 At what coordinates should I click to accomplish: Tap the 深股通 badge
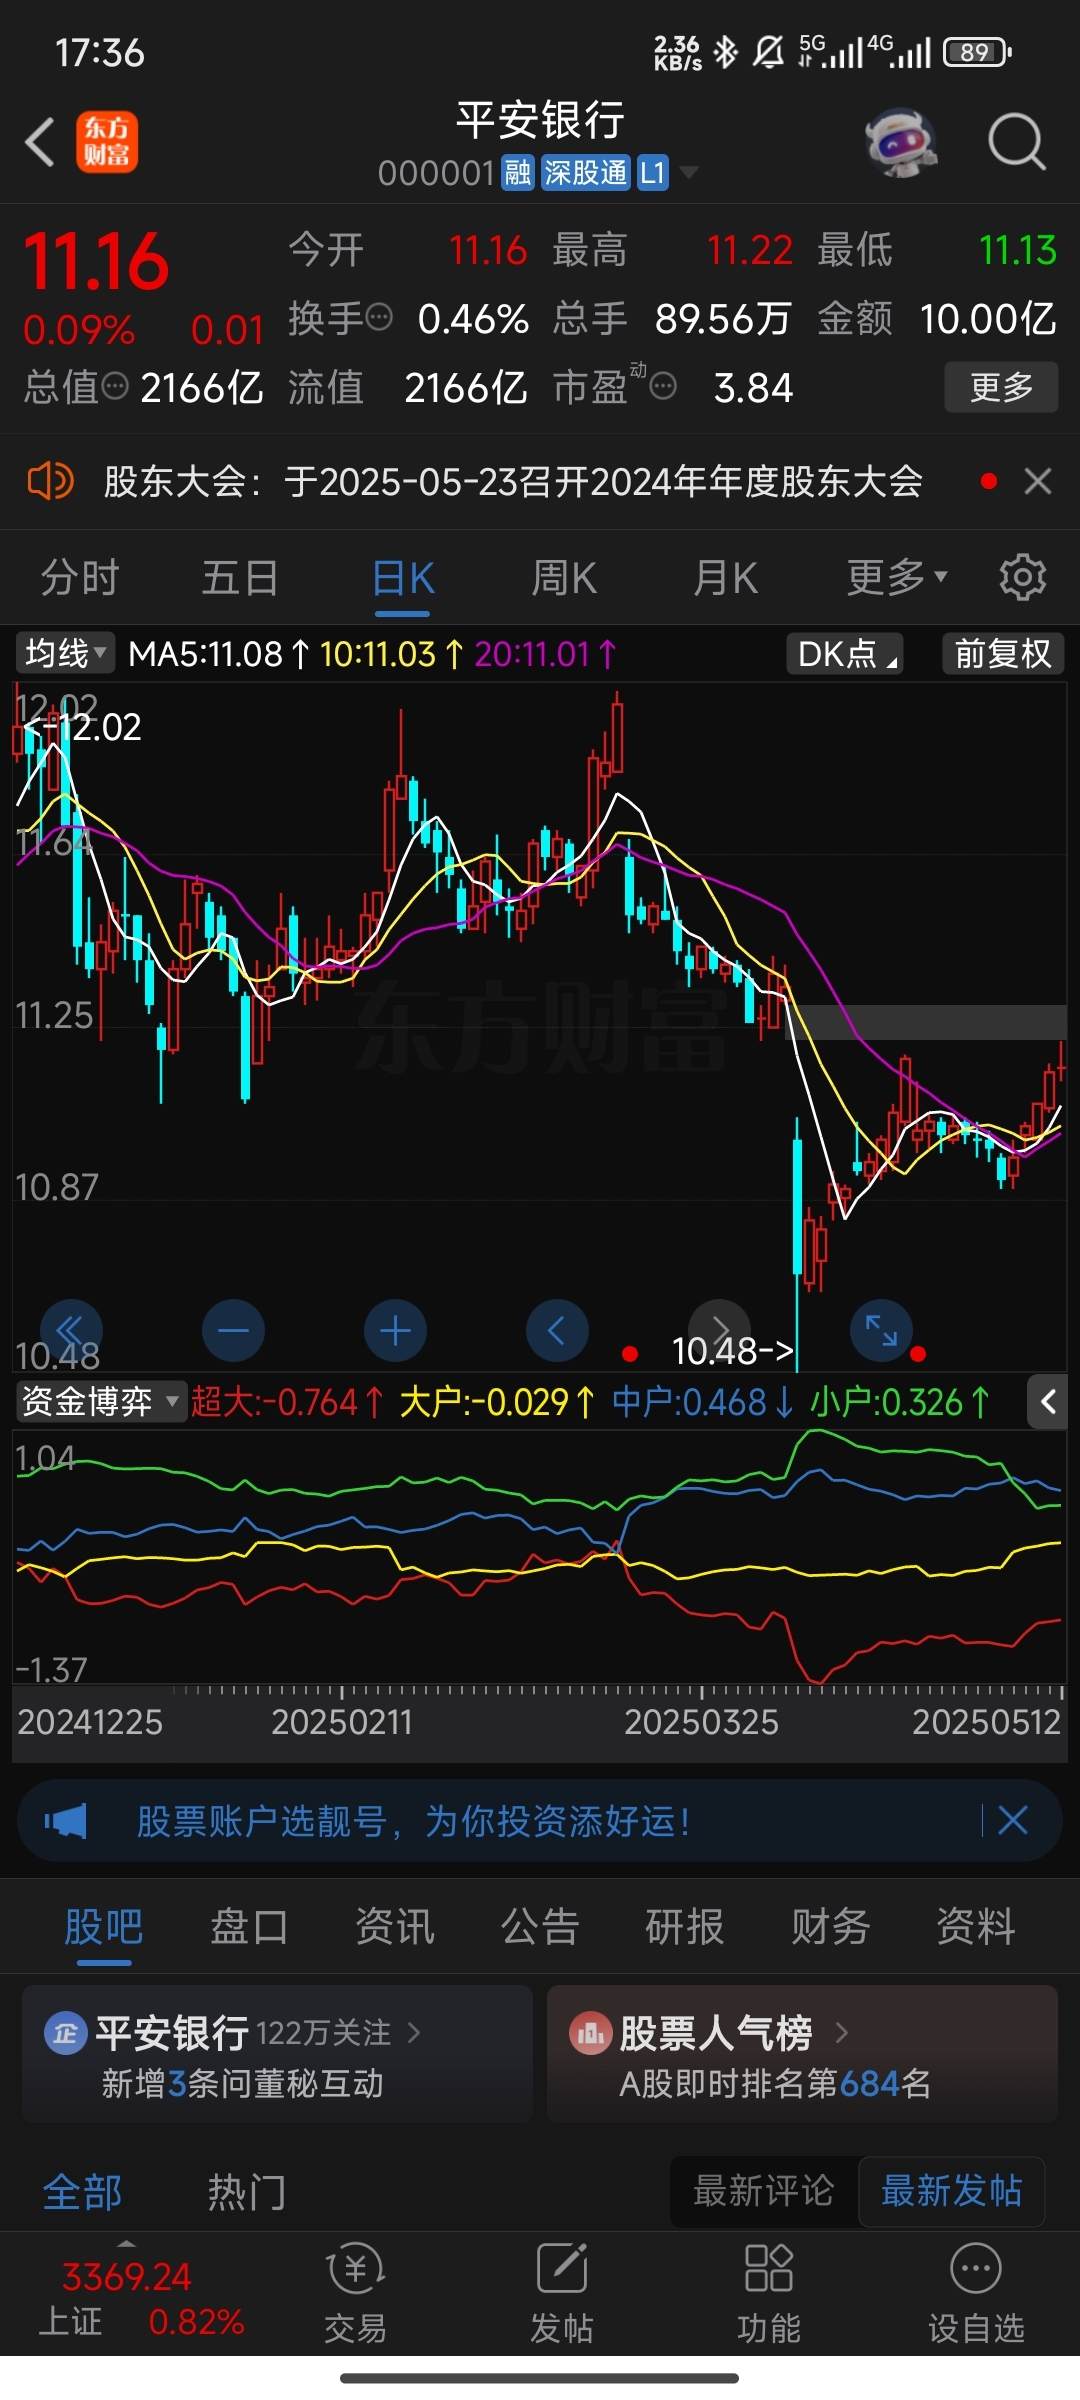click(x=586, y=173)
